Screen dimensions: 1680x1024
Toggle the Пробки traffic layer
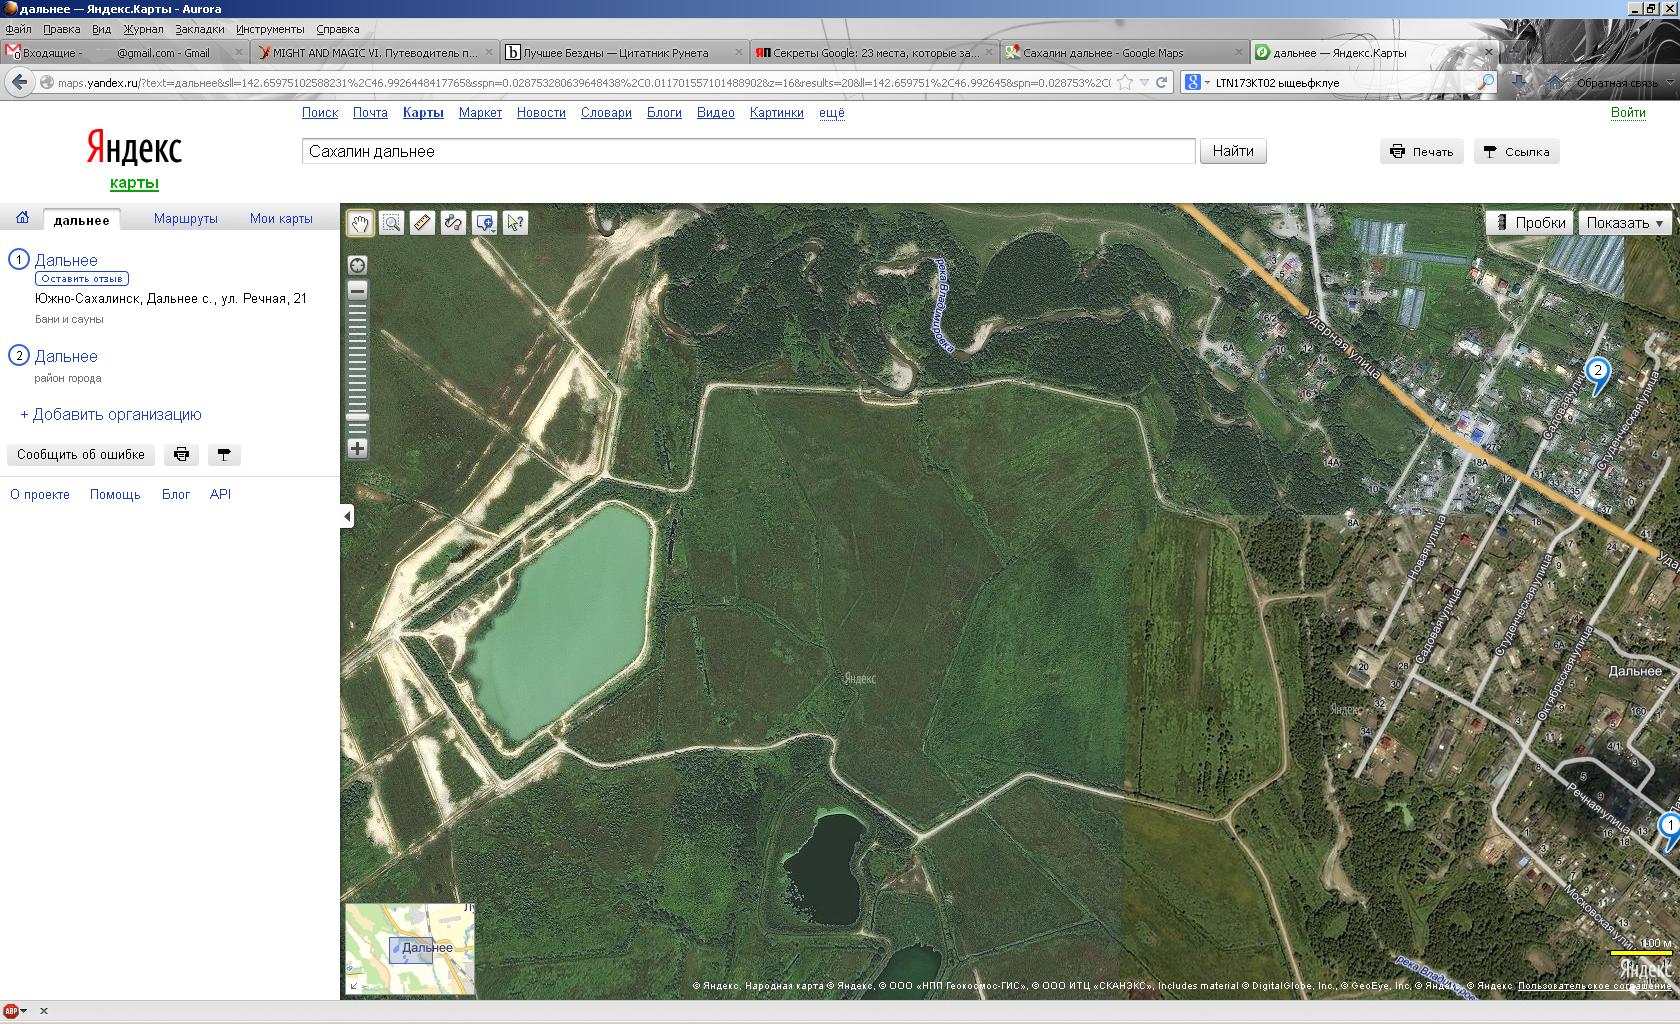(1530, 223)
